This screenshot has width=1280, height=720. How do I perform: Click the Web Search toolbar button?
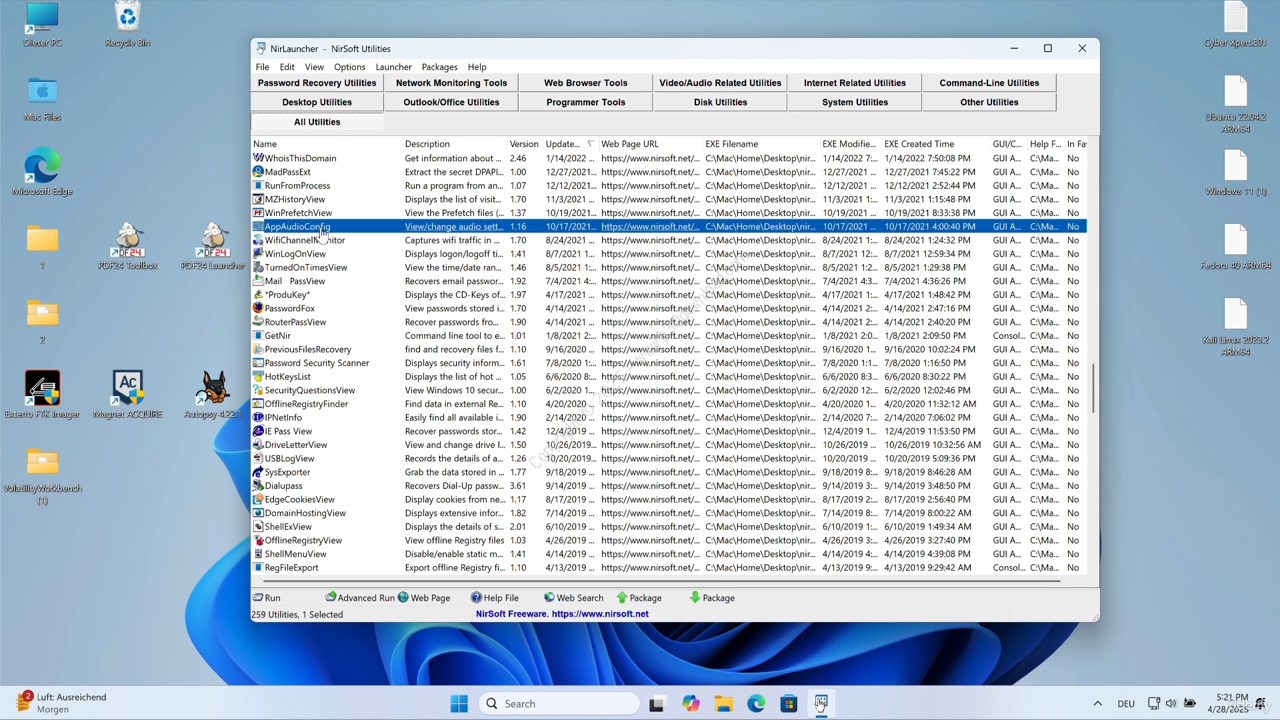573,598
